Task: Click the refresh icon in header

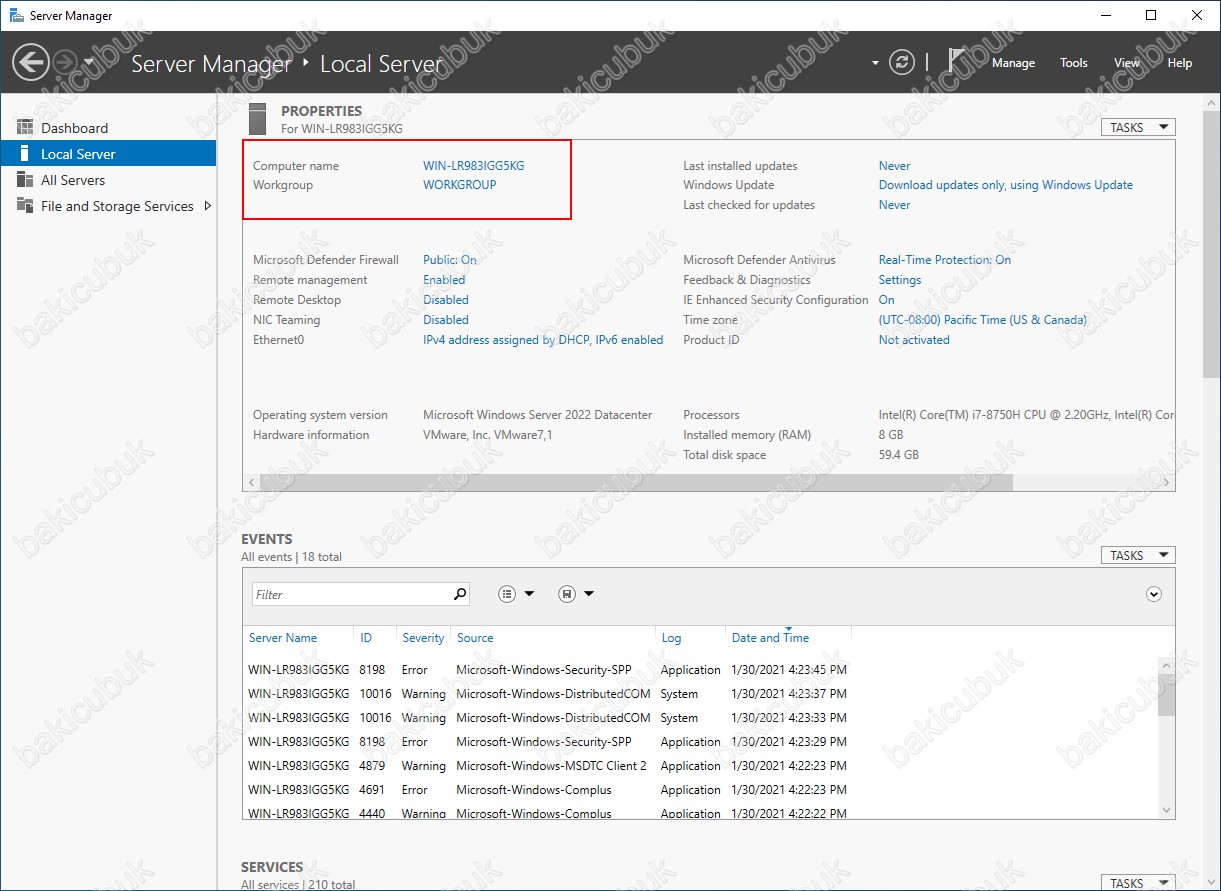Action: tap(902, 62)
